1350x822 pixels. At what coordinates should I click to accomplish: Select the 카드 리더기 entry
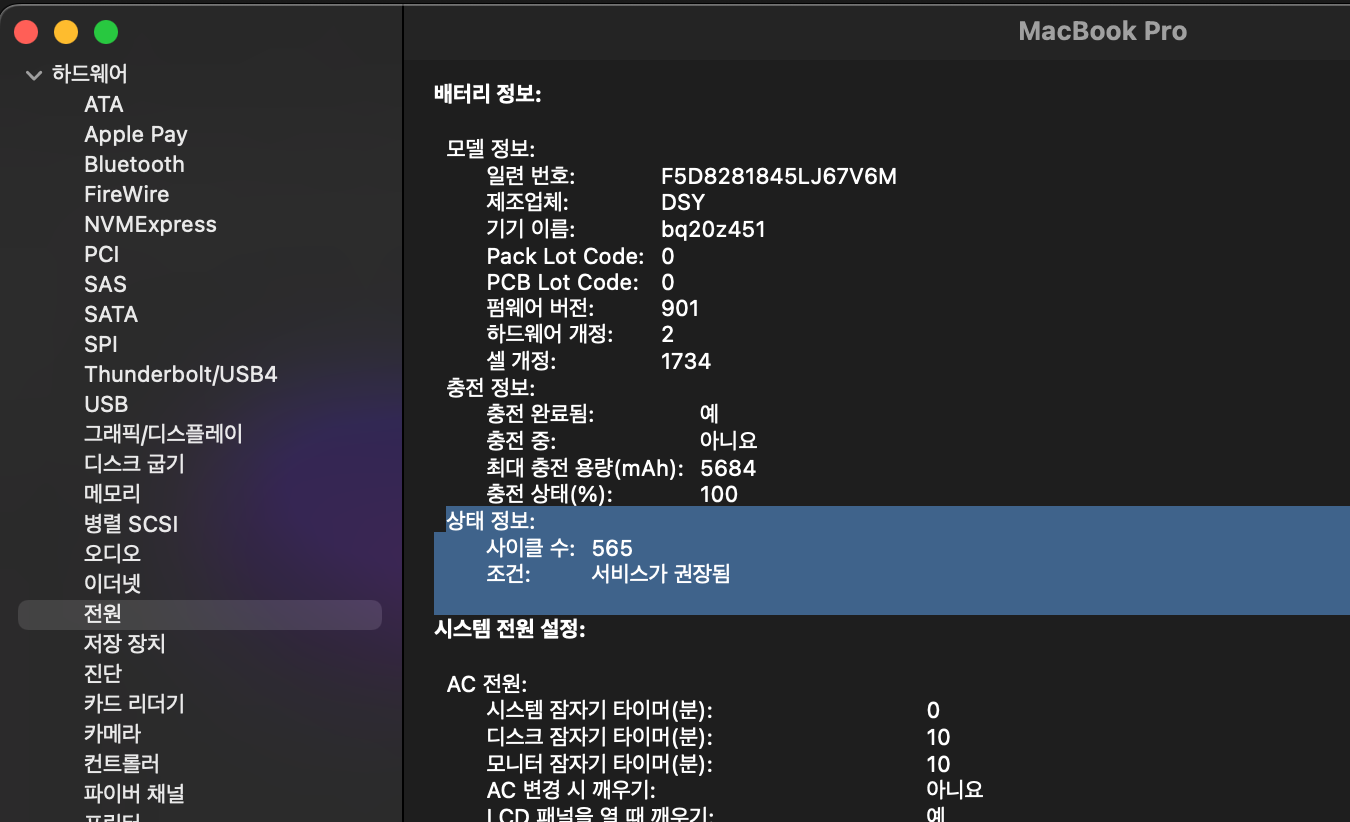(x=131, y=703)
